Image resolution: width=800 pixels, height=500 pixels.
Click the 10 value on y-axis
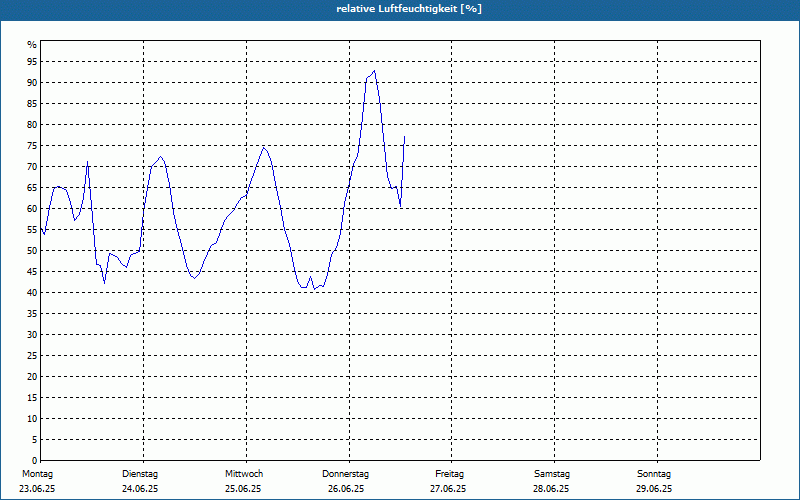pos(32,419)
